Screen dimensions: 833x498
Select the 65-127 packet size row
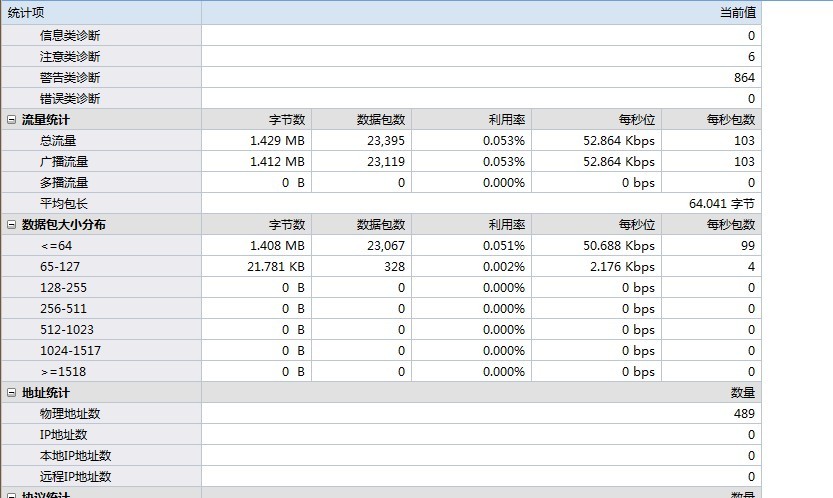click(x=60, y=267)
